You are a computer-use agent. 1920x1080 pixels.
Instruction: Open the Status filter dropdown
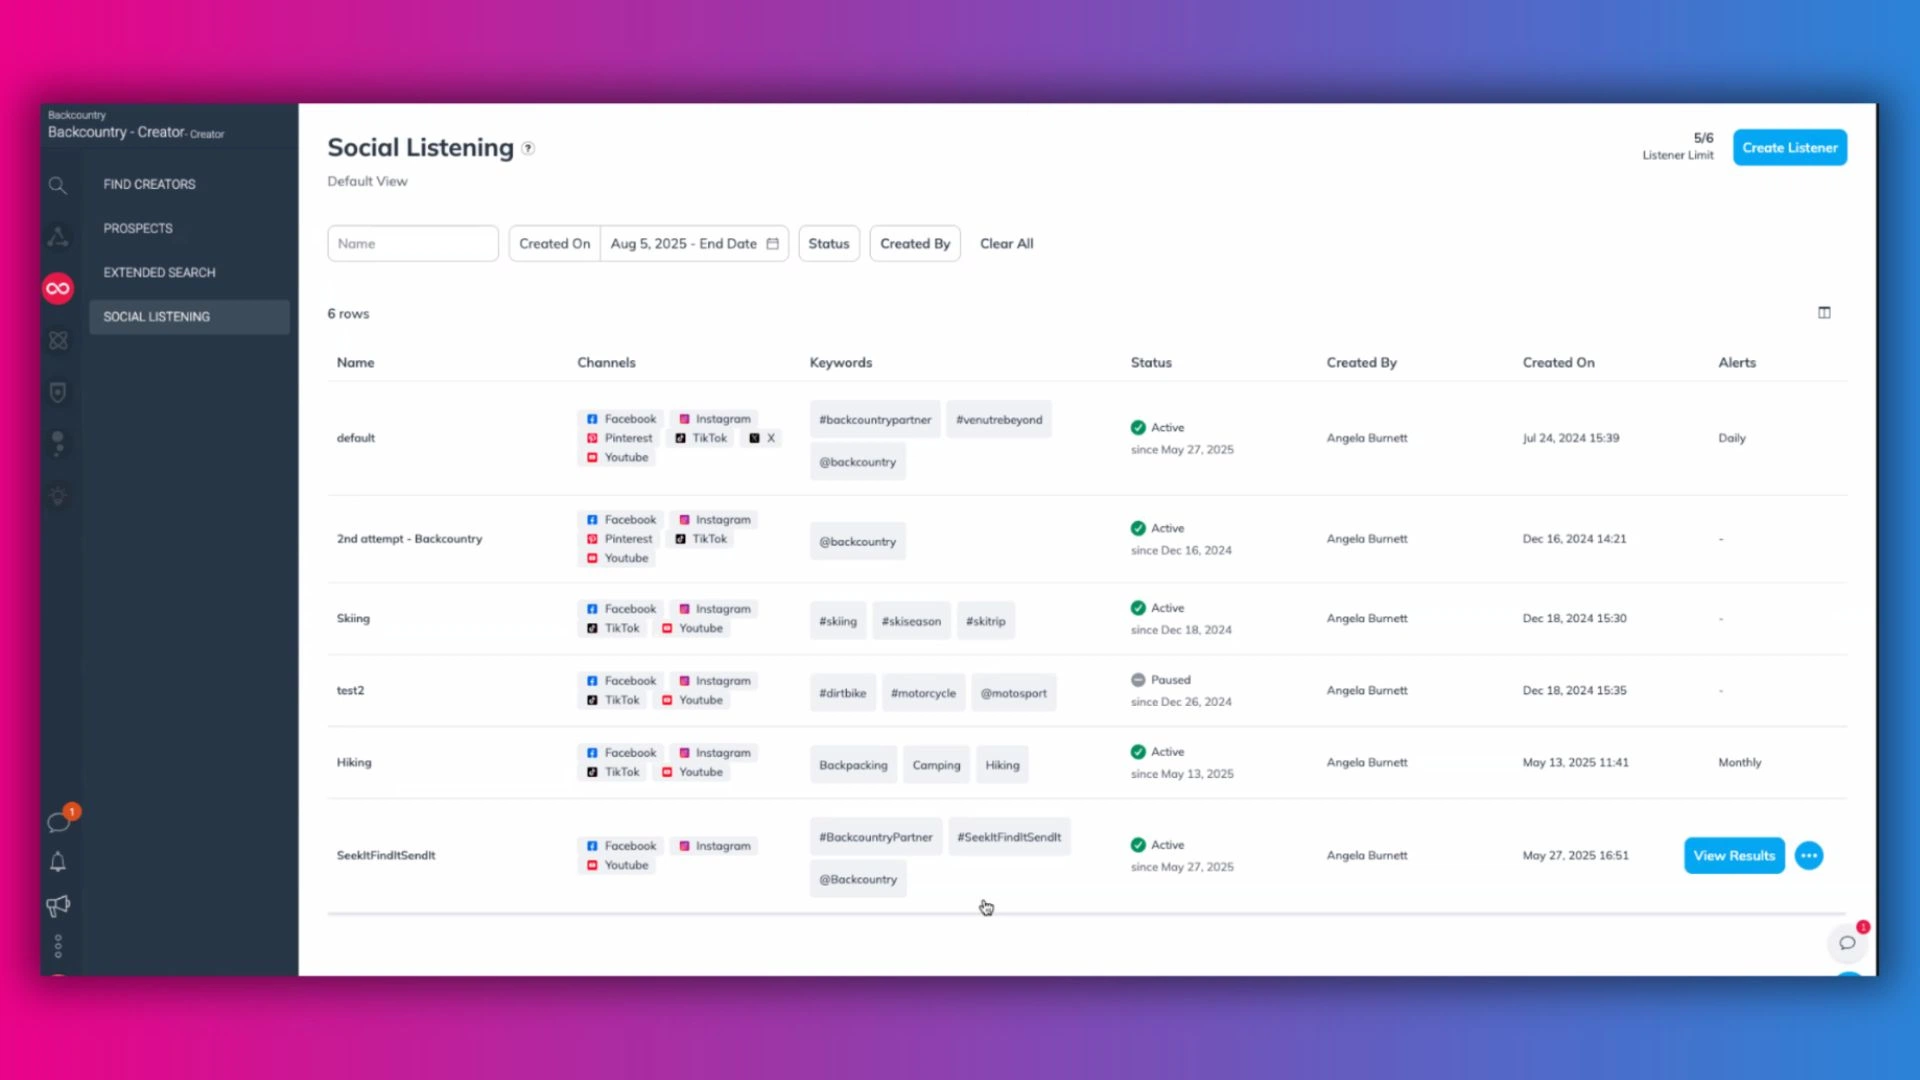pyautogui.click(x=828, y=243)
